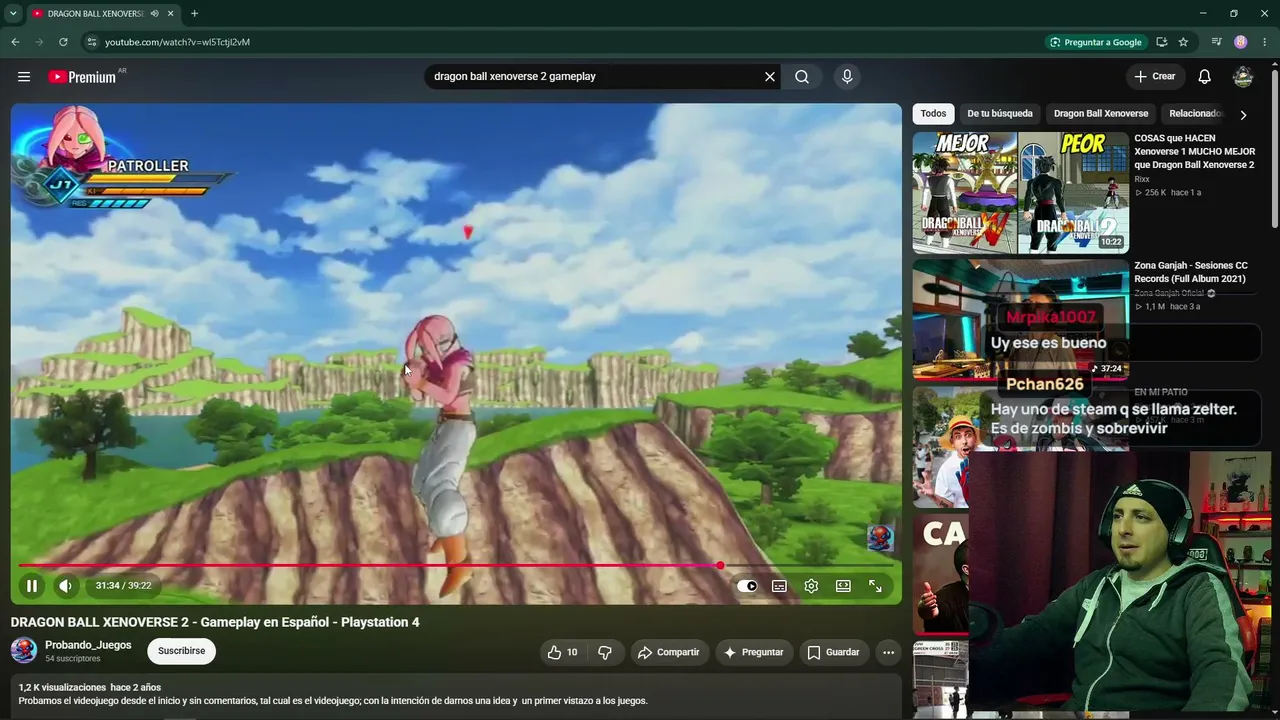The image size is (1280, 720).
Task: Open the MEJOR vs PEOR Xenoverse thumbnail
Action: click(1020, 193)
